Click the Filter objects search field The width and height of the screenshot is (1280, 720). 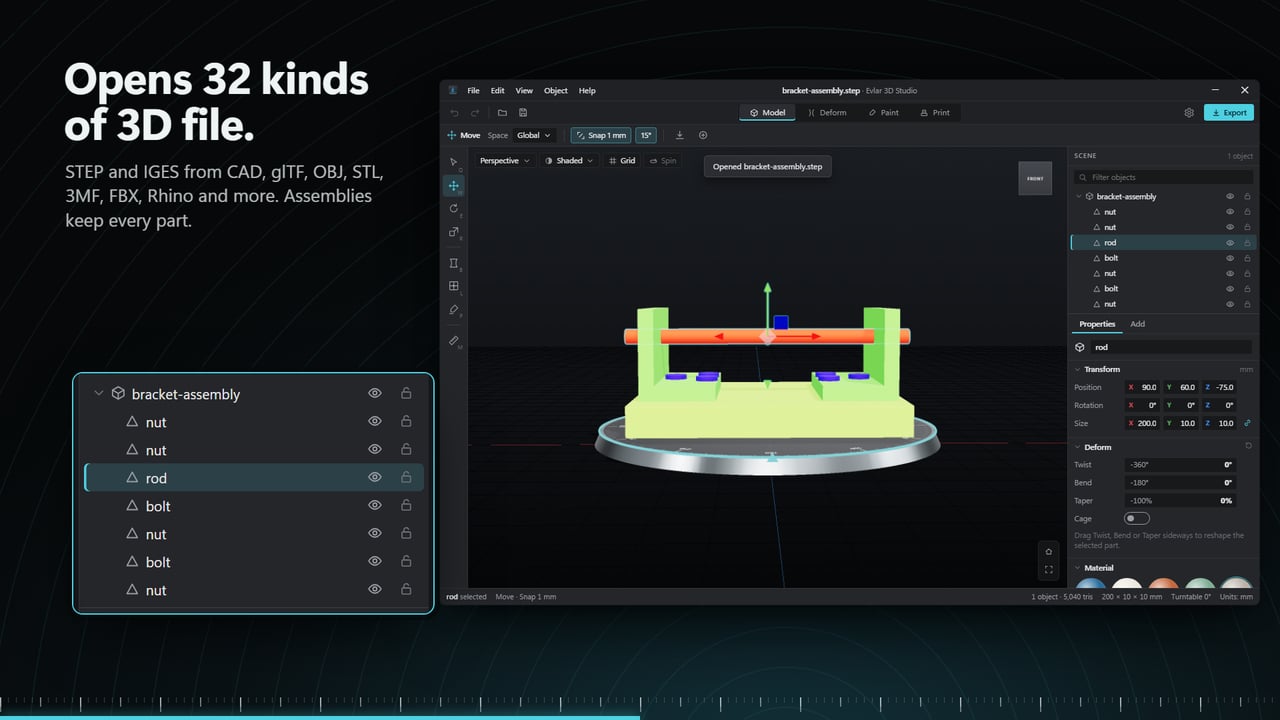point(1163,177)
